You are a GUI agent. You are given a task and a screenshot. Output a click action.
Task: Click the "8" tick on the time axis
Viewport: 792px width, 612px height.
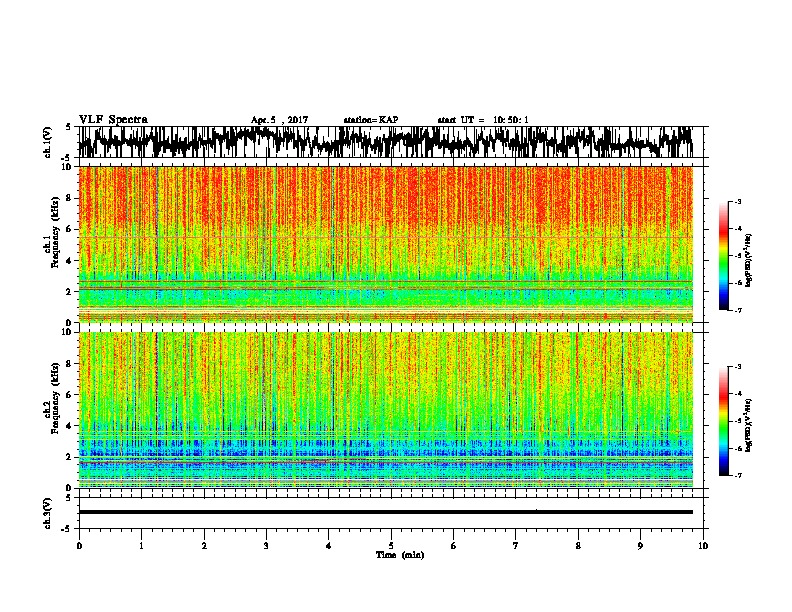578,546
